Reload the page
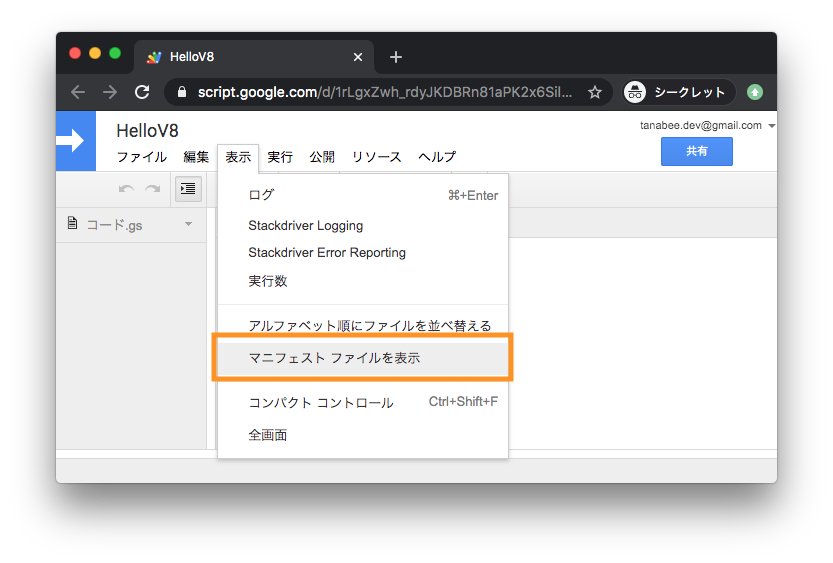This screenshot has height=563, width=833. [x=142, y=92]
